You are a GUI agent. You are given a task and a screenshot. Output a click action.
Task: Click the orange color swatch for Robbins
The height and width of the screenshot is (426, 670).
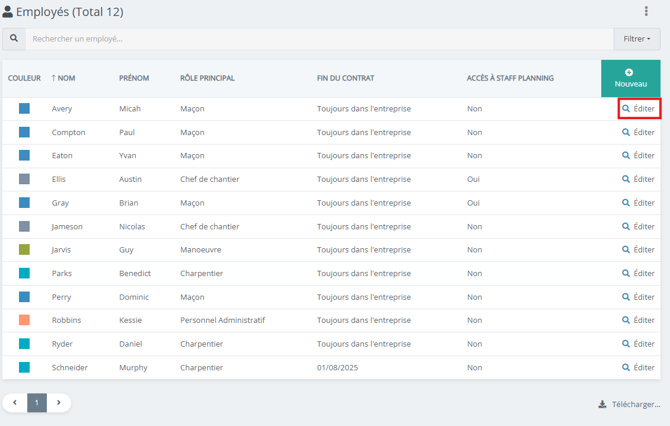coord(24,320)
